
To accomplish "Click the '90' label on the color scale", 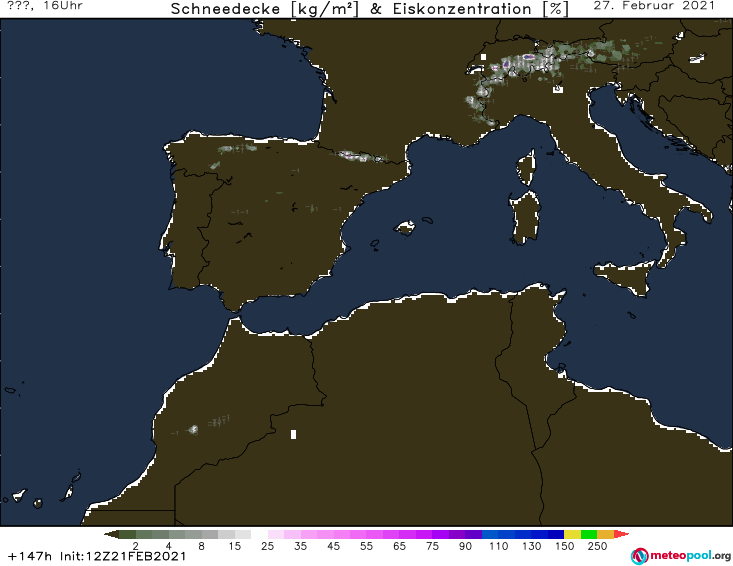I will pyautogui.click(x=465, y=546).
